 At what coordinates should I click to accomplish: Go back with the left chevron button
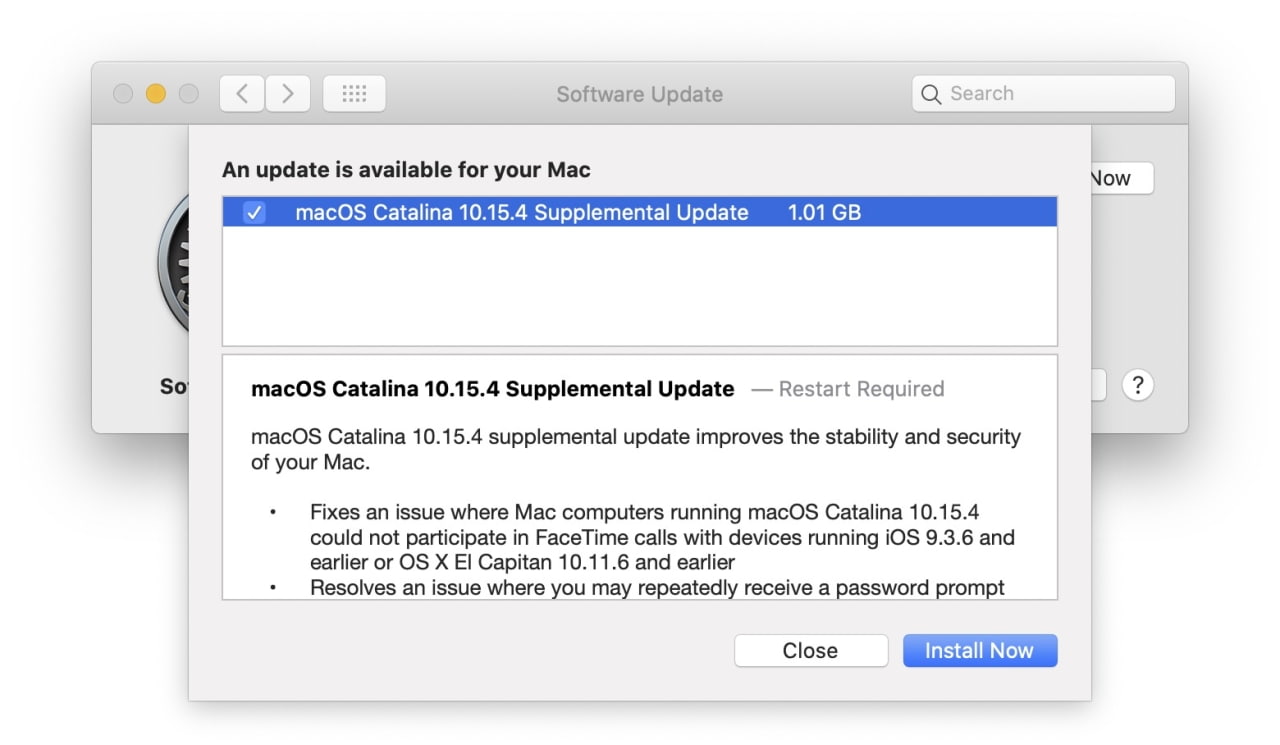(x=241, y=94)
